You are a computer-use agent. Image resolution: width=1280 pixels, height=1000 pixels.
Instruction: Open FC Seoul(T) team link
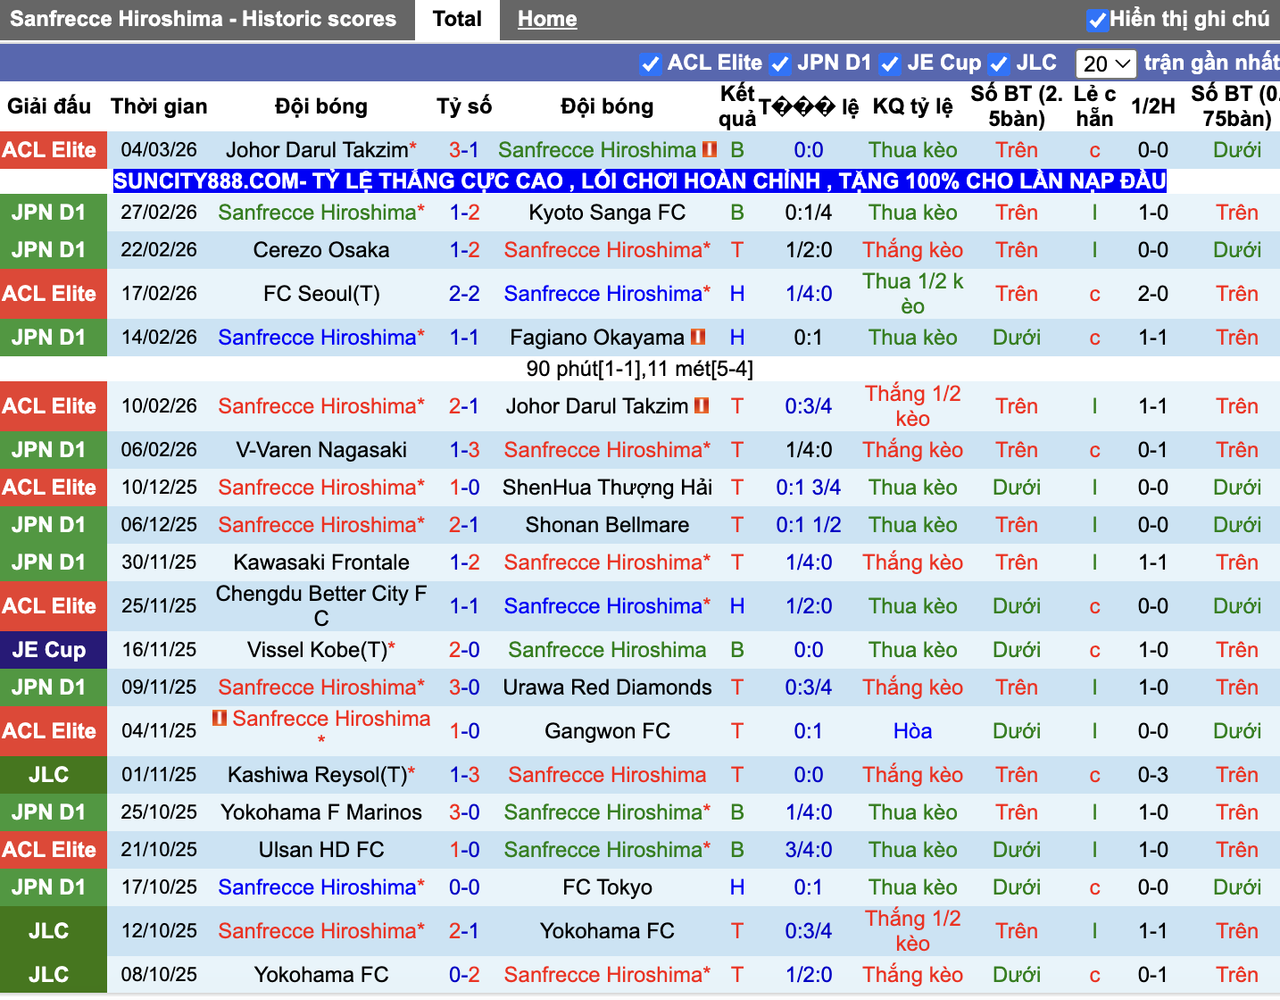click(x=321, y=294)
